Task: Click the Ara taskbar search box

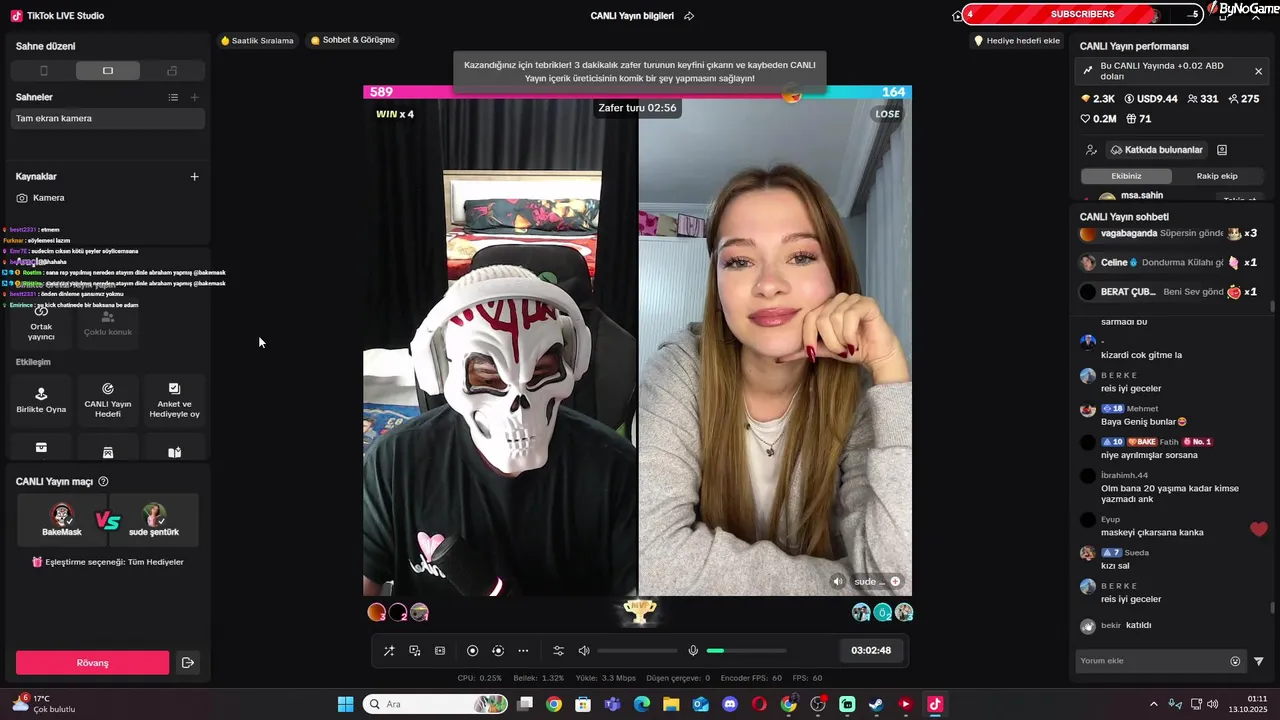Action: 437,704
